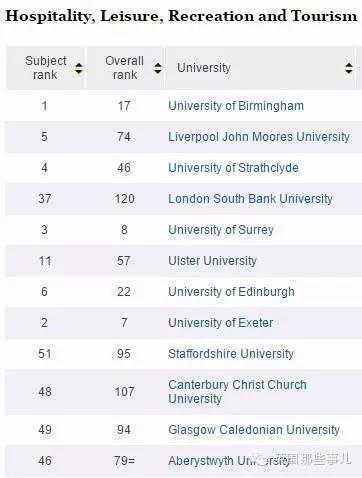
Task: Click the University column header text
Action: (x=204, y=68)
